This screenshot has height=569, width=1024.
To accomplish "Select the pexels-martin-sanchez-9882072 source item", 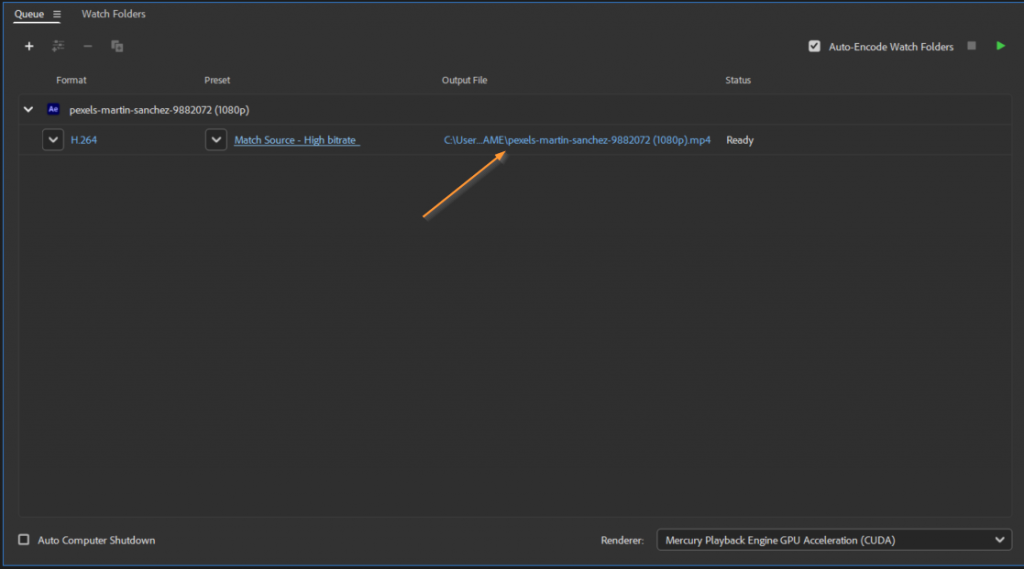I will 159,109.
